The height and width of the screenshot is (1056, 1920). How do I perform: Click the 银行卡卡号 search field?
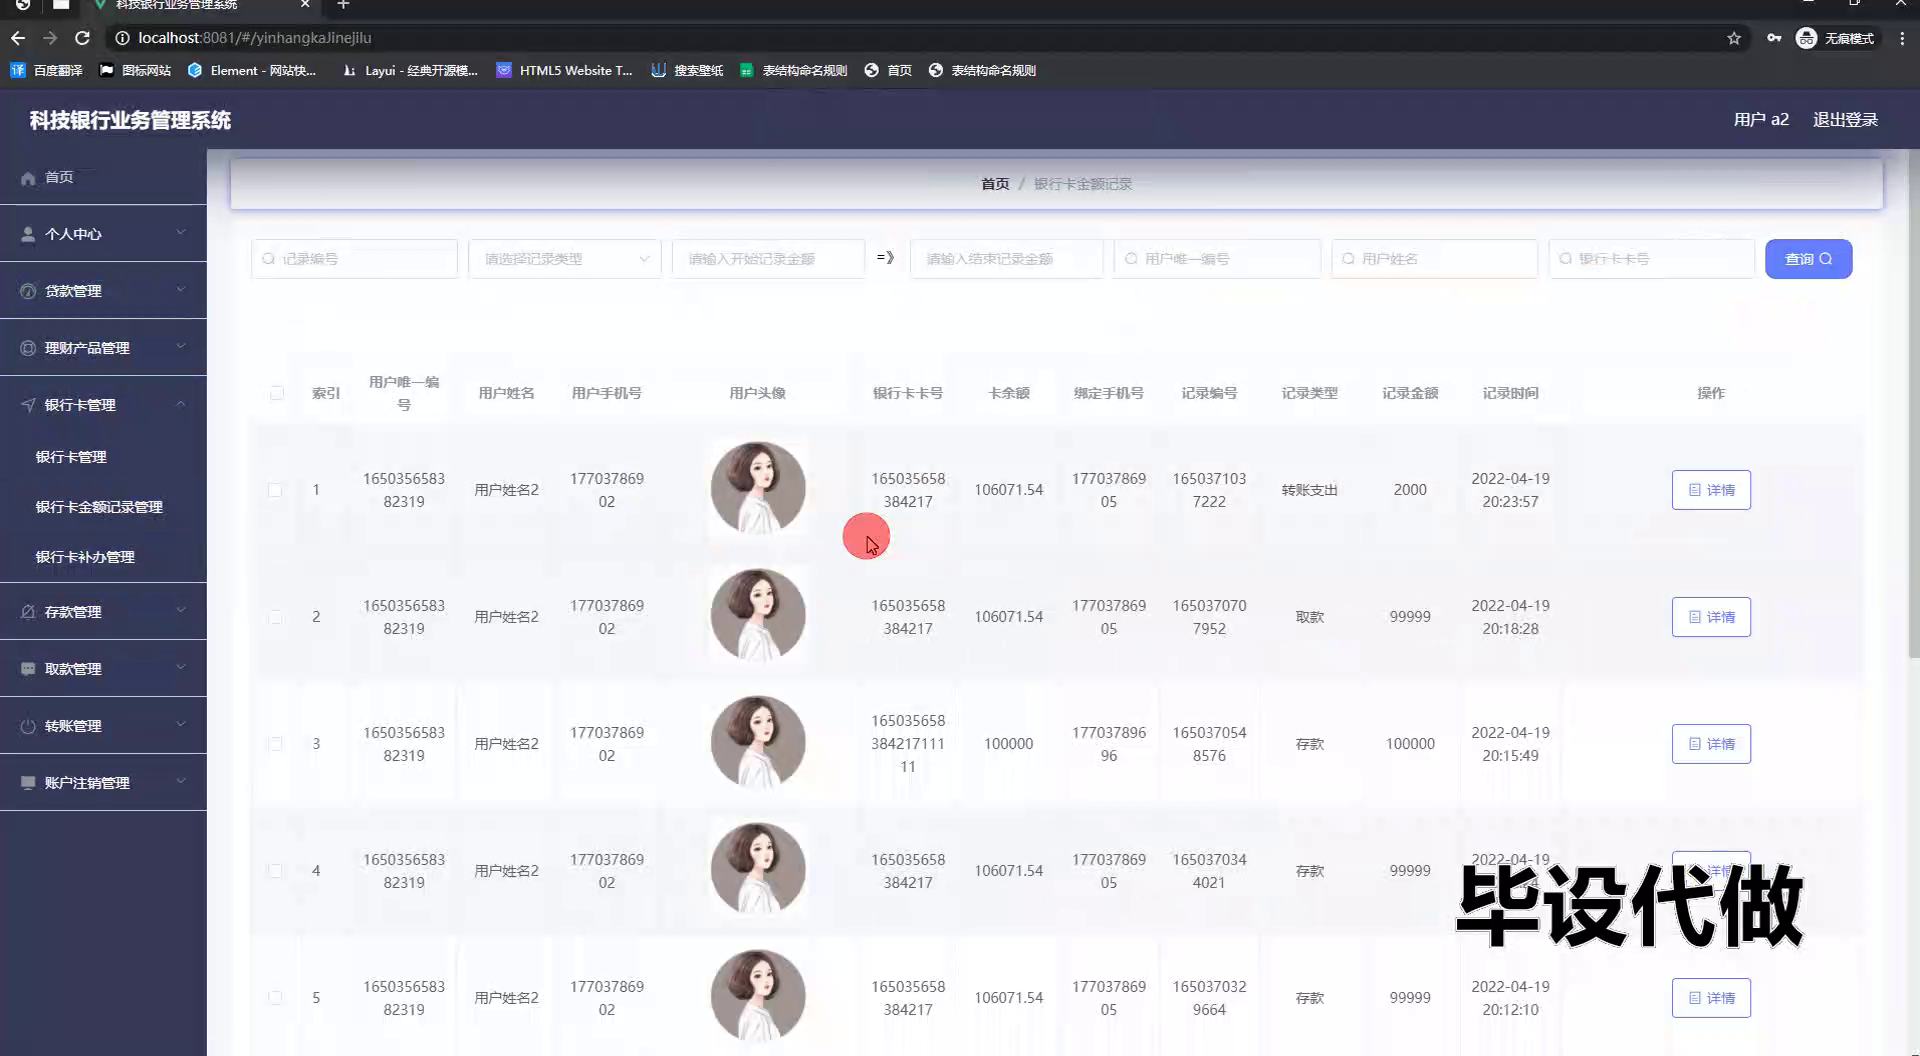(x=1652, y=259)
